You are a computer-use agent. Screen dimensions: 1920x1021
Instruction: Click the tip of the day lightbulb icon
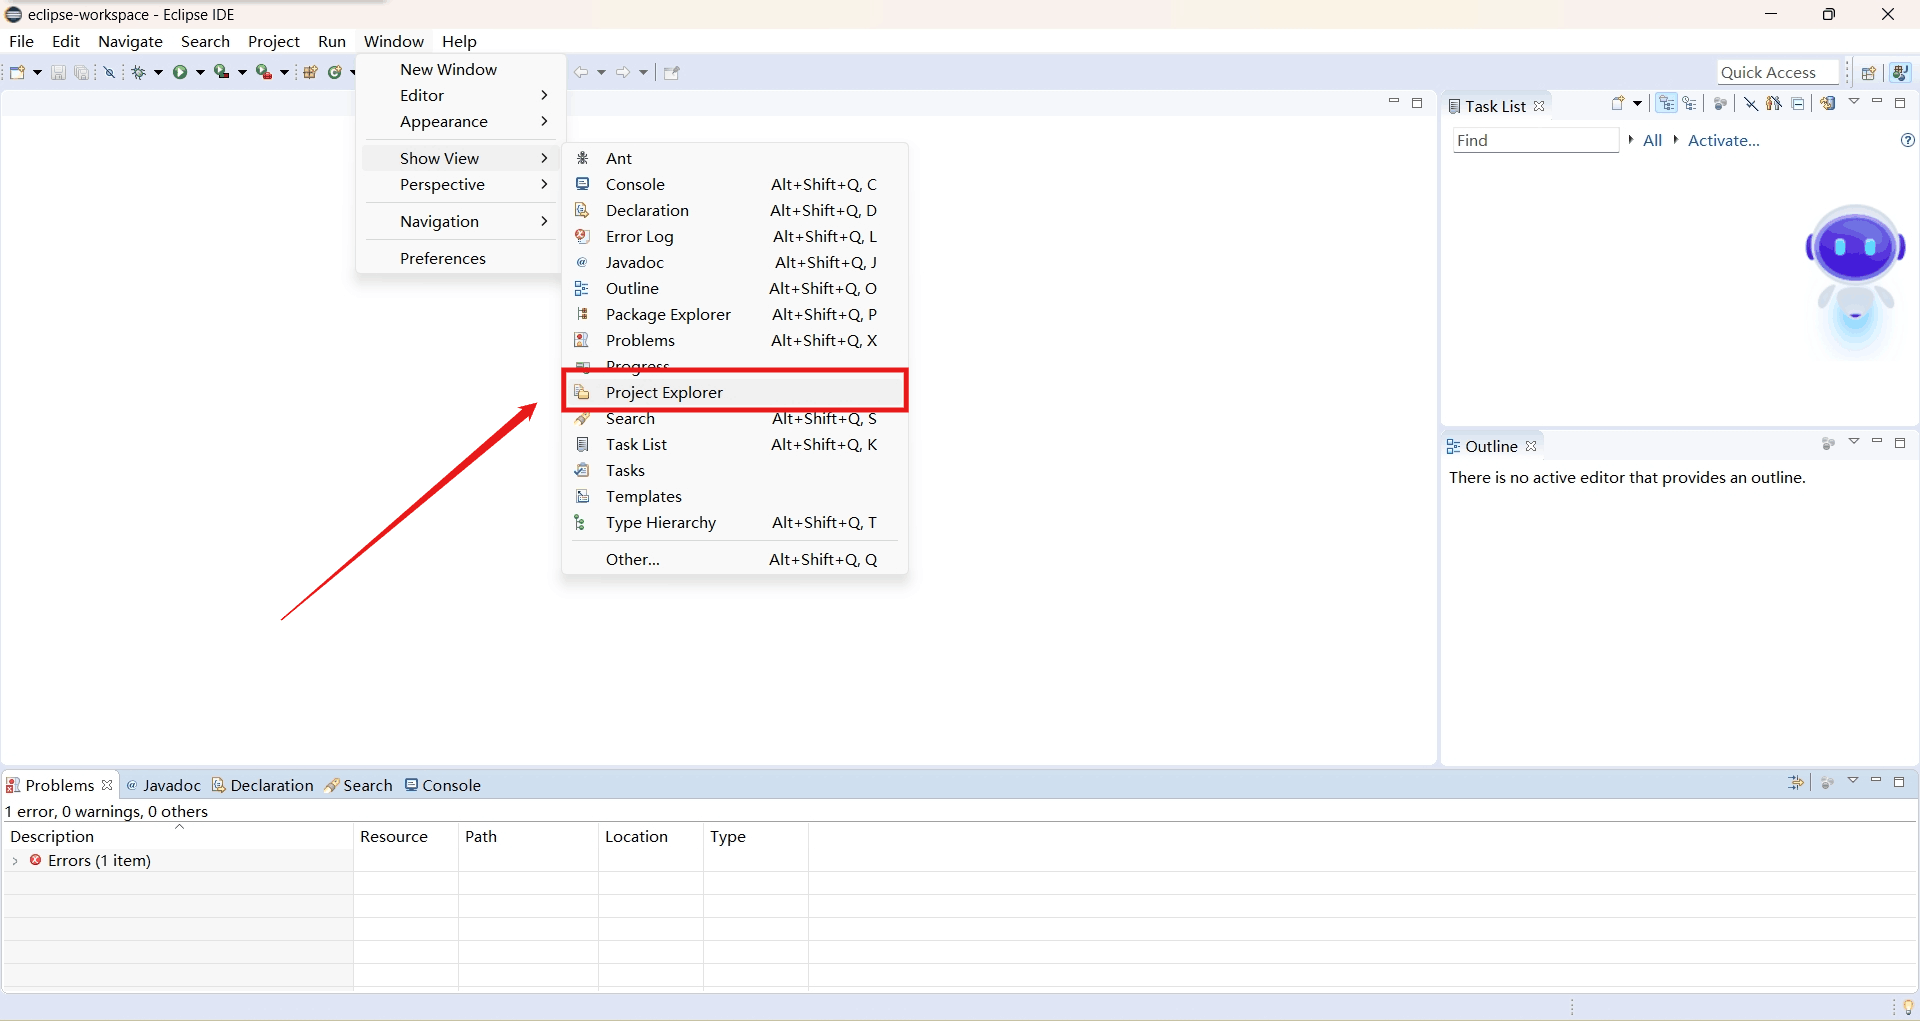pos(1908,1007)
